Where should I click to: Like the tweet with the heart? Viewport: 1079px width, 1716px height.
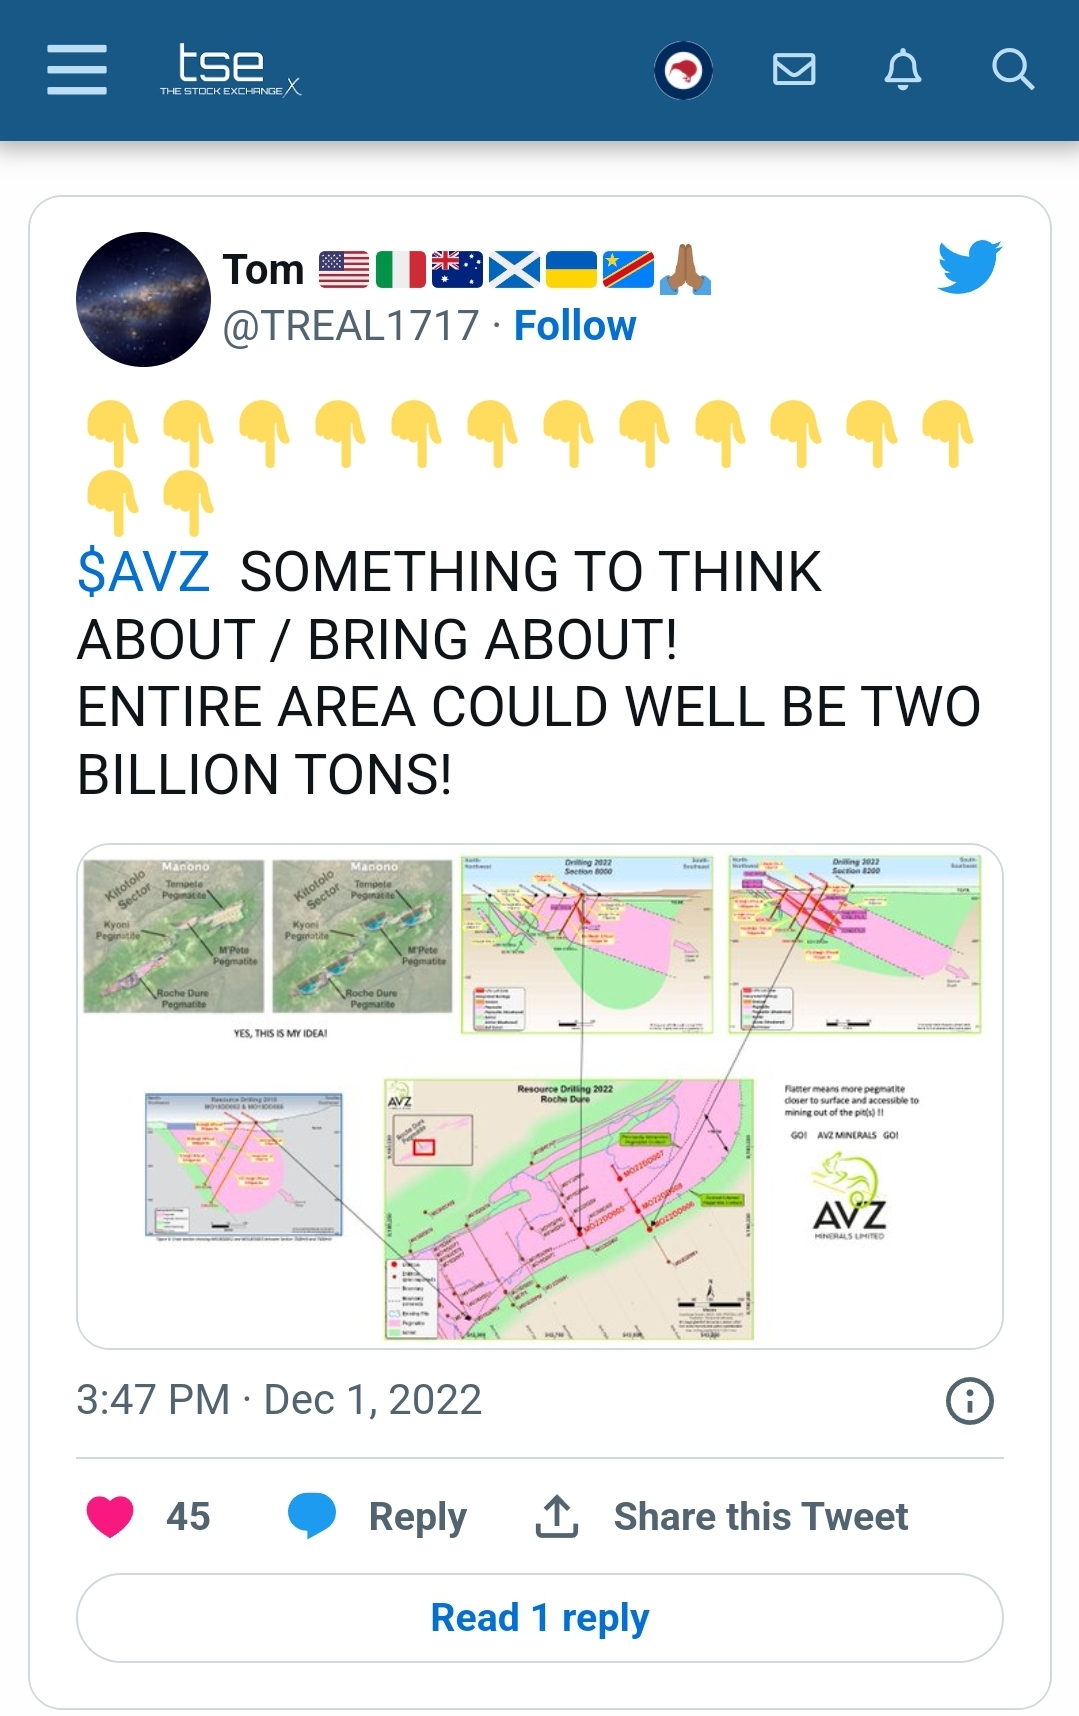110,1516
